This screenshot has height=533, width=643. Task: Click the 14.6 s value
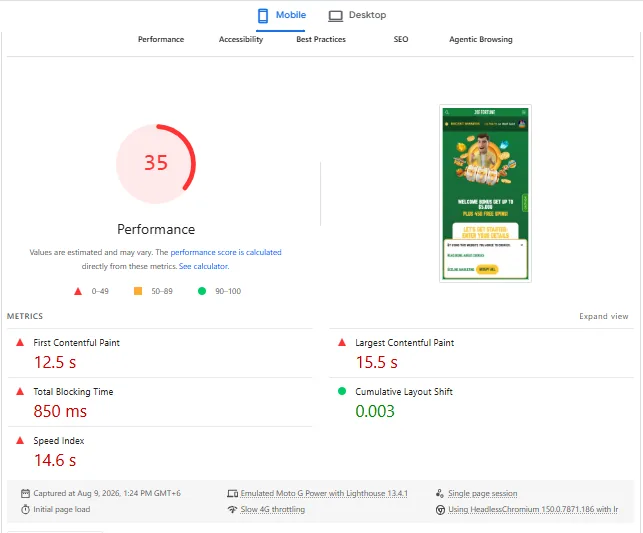pyautogui.click(x=55, y=460)
